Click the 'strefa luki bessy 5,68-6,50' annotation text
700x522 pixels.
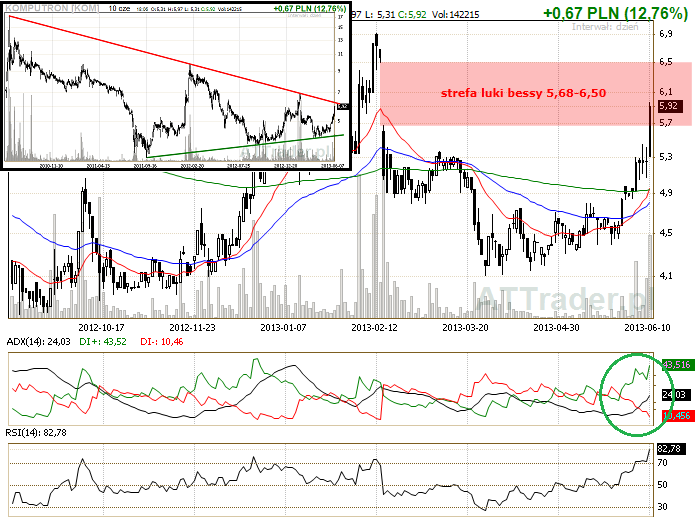[x=523, y=93]
